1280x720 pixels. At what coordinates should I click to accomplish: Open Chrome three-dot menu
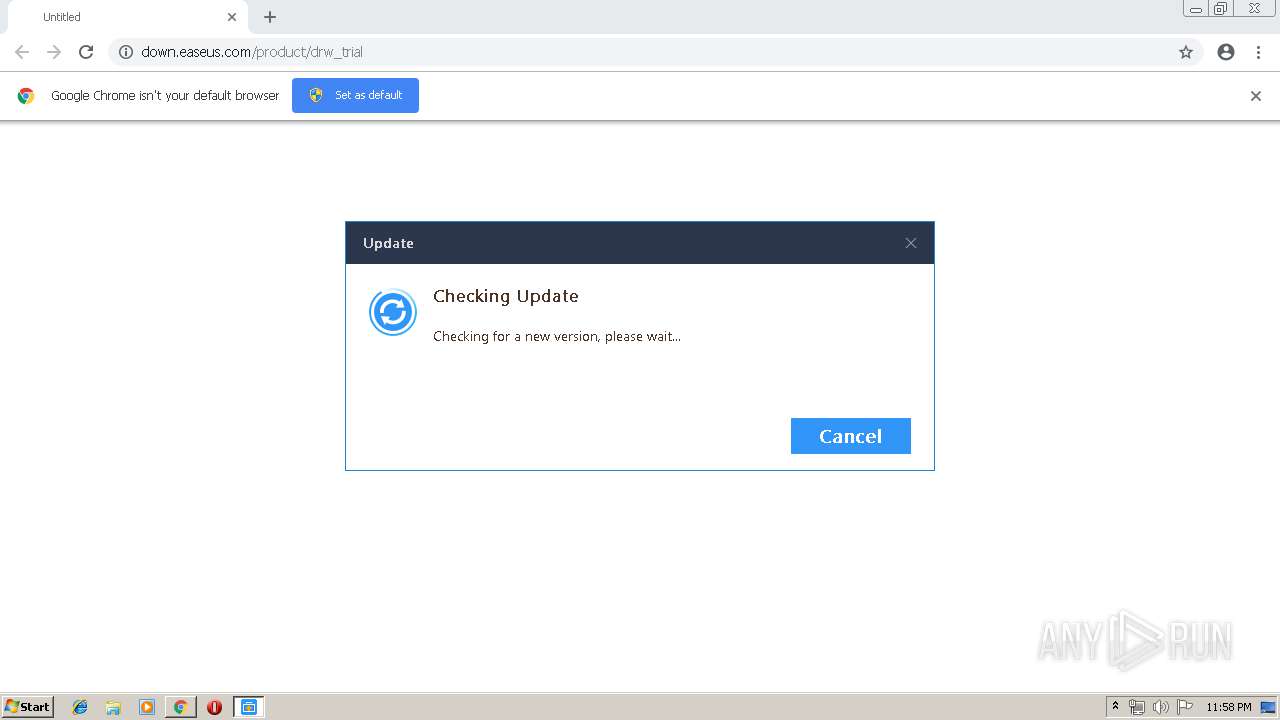click(1258, 52)
